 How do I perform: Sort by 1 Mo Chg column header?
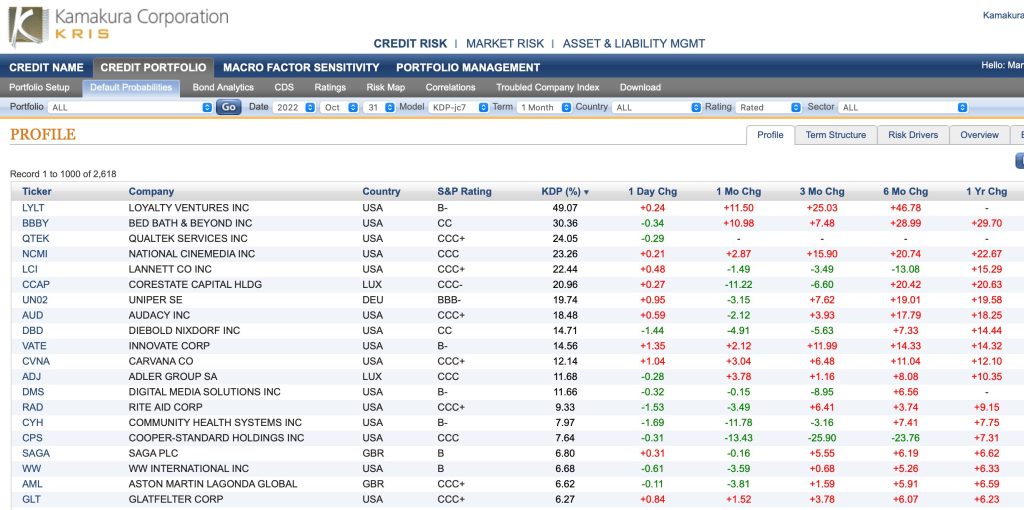[x=739, y=192]
